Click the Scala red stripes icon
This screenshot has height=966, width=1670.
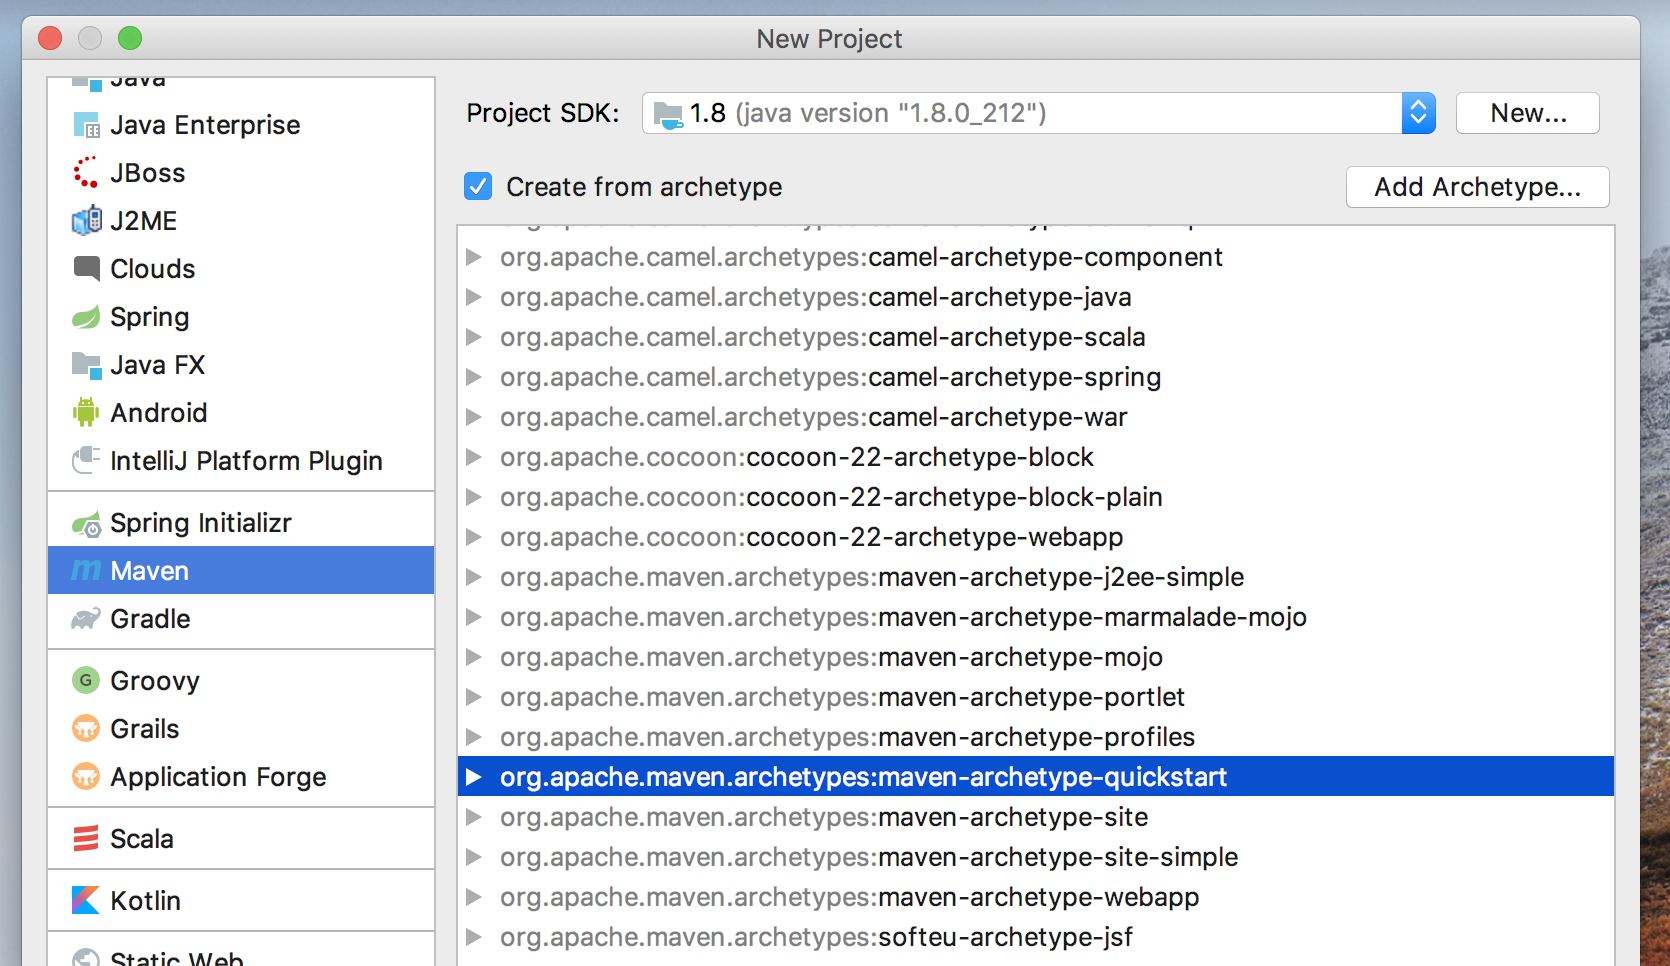(x=86, y=838)
